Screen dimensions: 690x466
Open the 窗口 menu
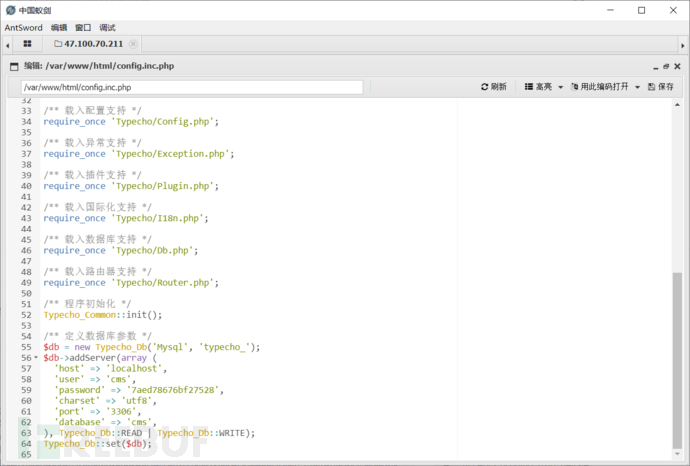(83, 28)
